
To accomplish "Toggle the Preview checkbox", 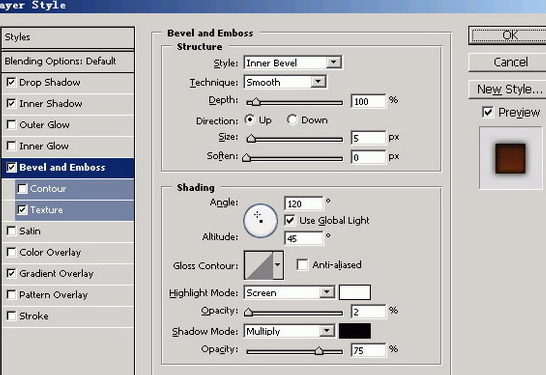I will coord(488,112).
